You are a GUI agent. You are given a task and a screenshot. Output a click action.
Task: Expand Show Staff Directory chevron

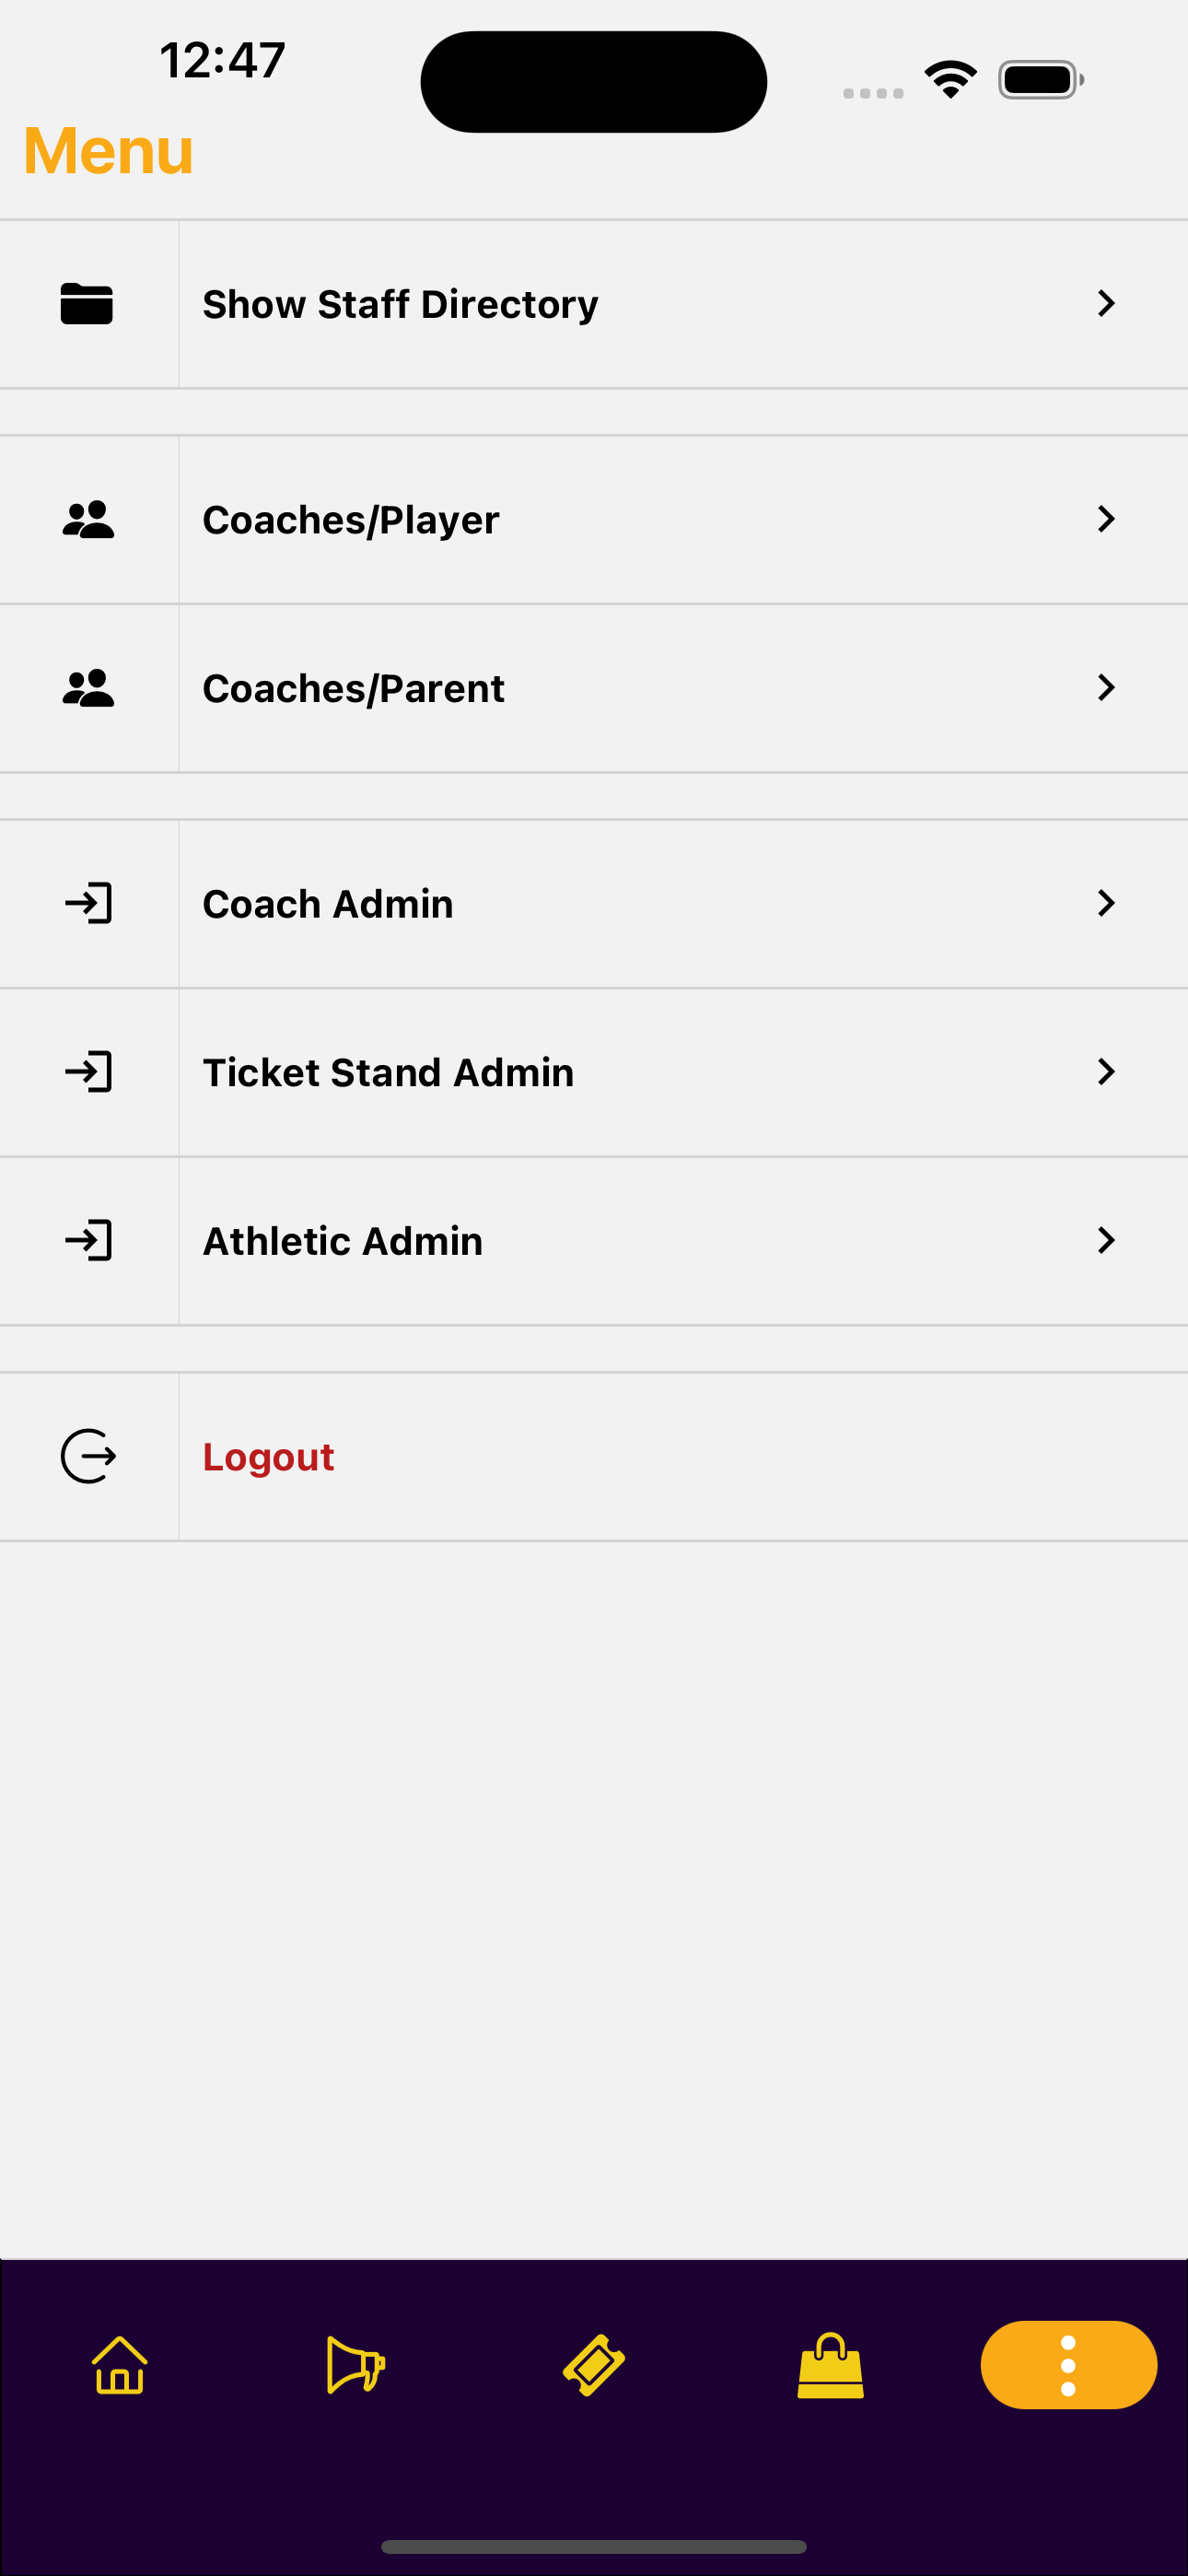tap(1105, 304)
